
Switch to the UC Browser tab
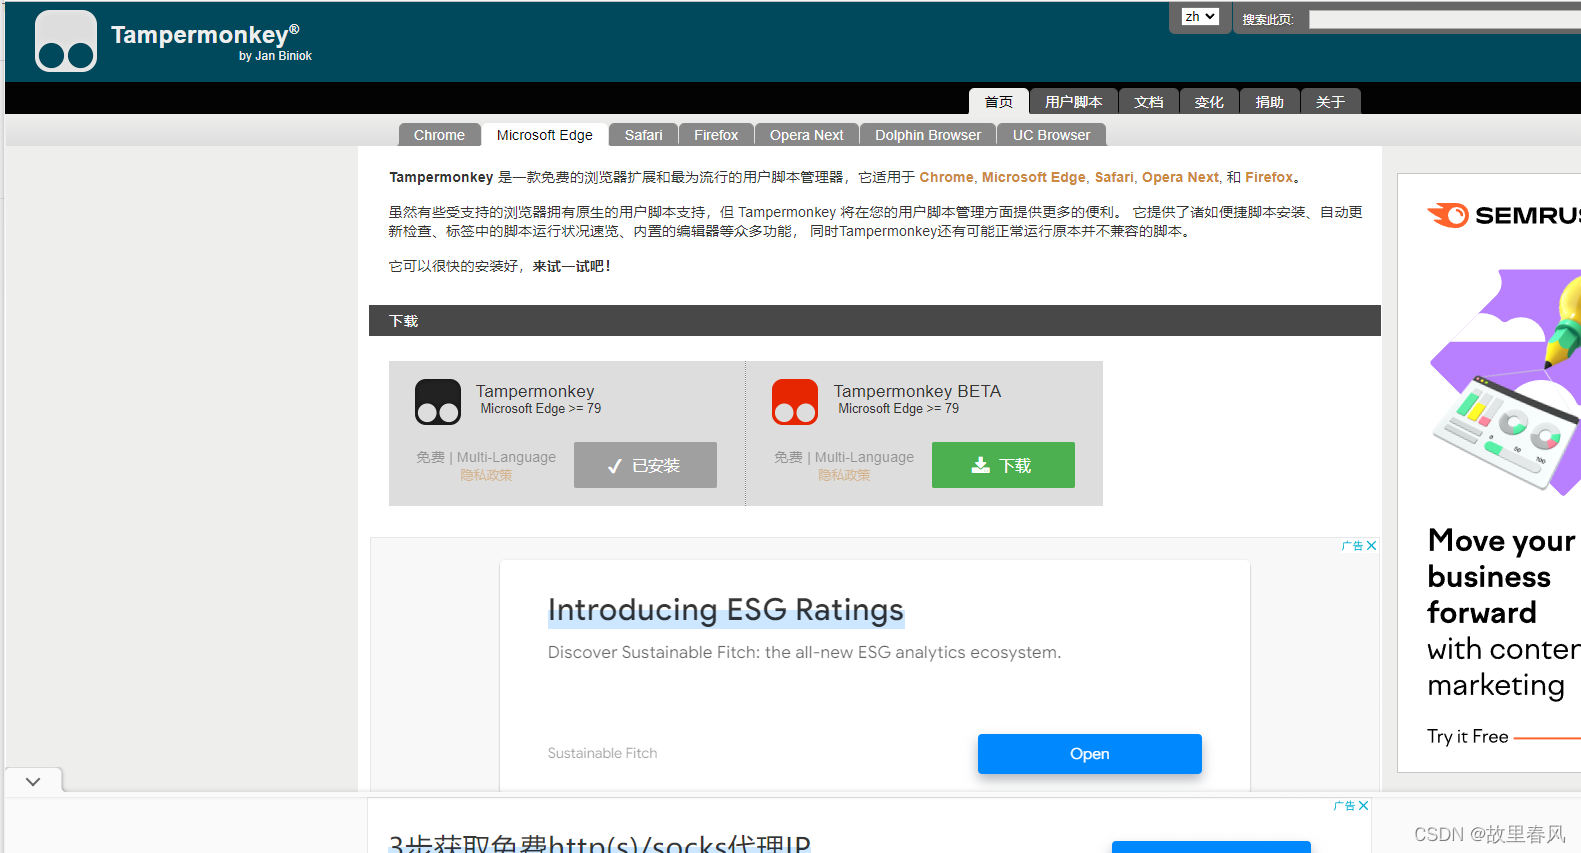[x=1051, y=135]
